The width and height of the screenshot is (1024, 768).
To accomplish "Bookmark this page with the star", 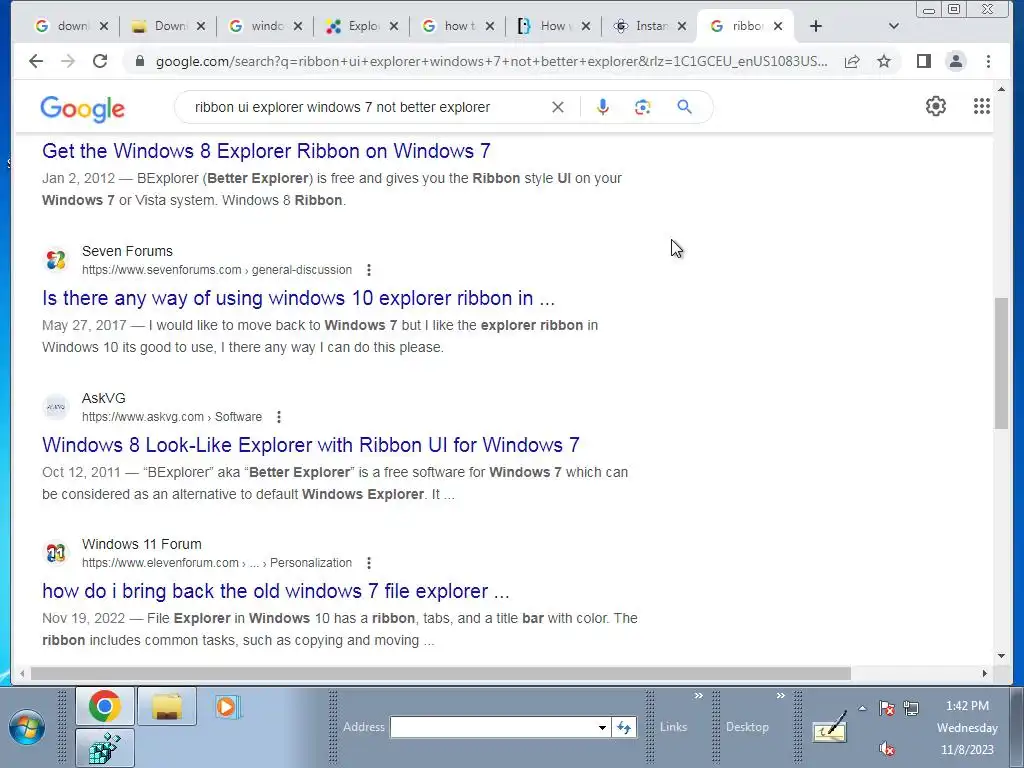I will coord(884,61).
